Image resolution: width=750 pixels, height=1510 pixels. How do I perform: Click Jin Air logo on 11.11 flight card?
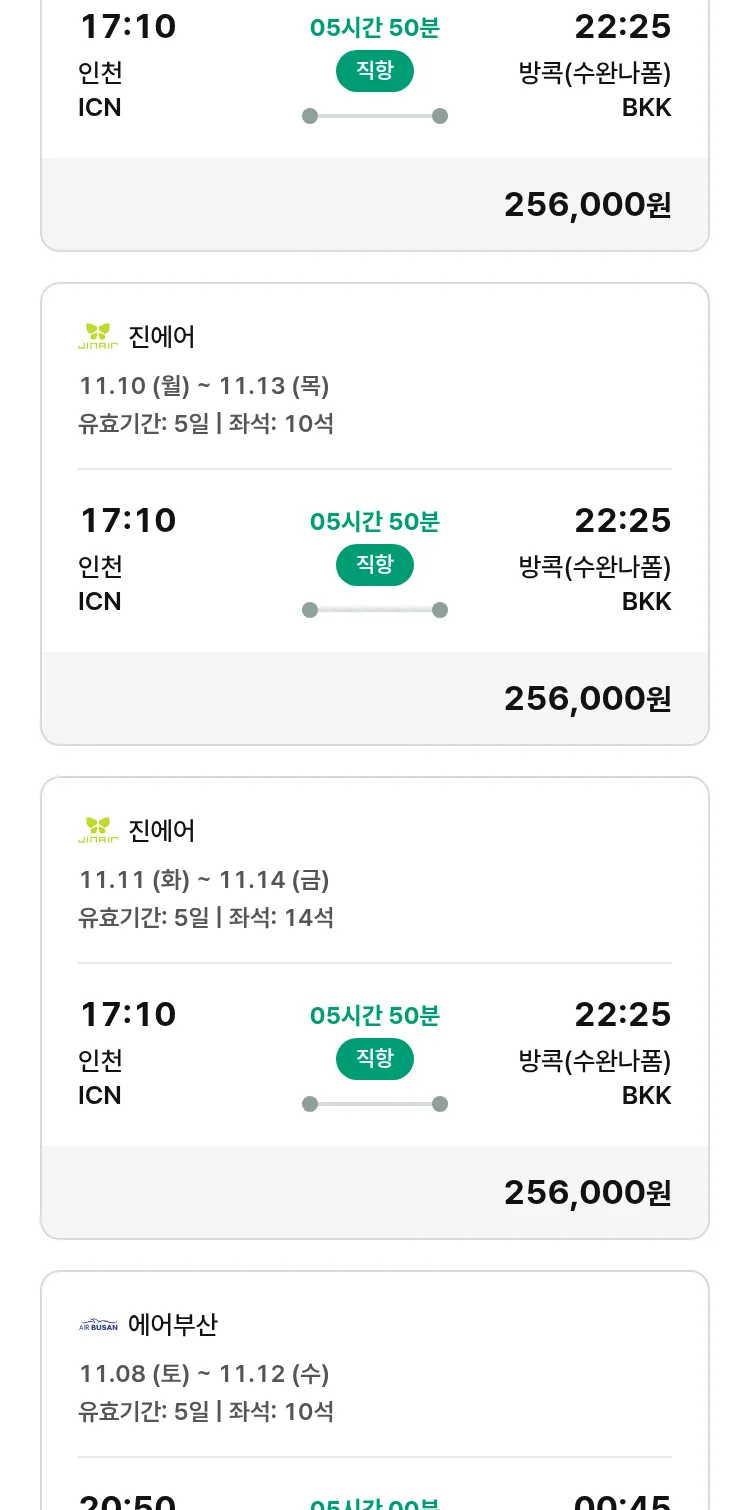click(x=98, y=831)
